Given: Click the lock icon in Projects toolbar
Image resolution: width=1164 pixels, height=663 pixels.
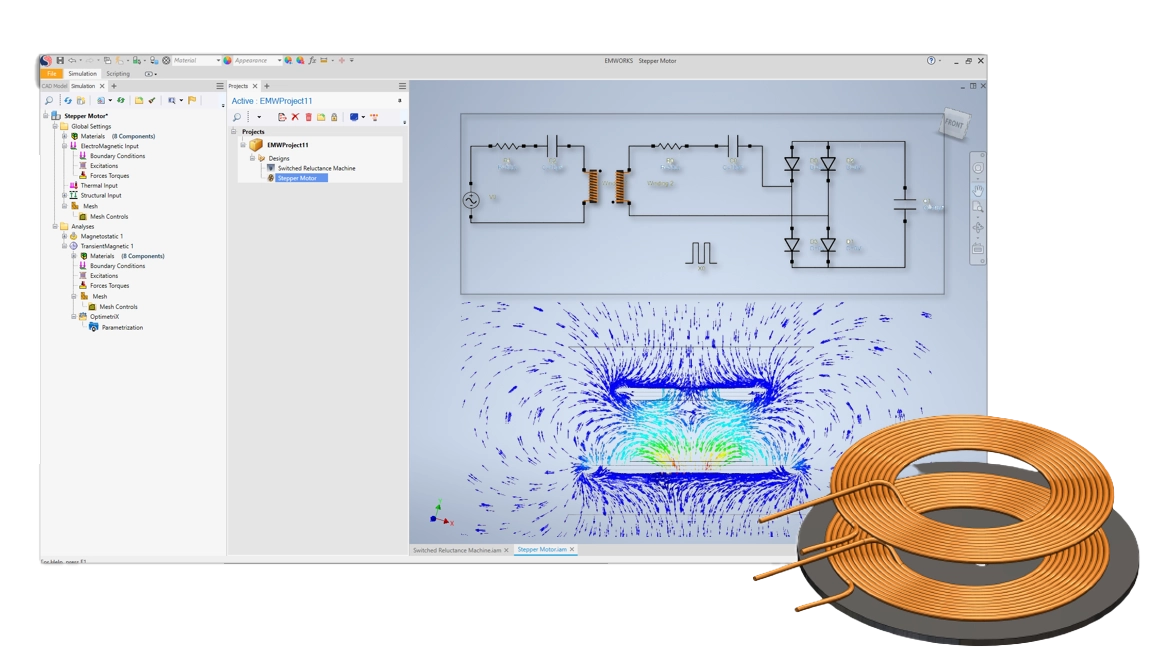Looking at the screenshot, I should point(334,117).
